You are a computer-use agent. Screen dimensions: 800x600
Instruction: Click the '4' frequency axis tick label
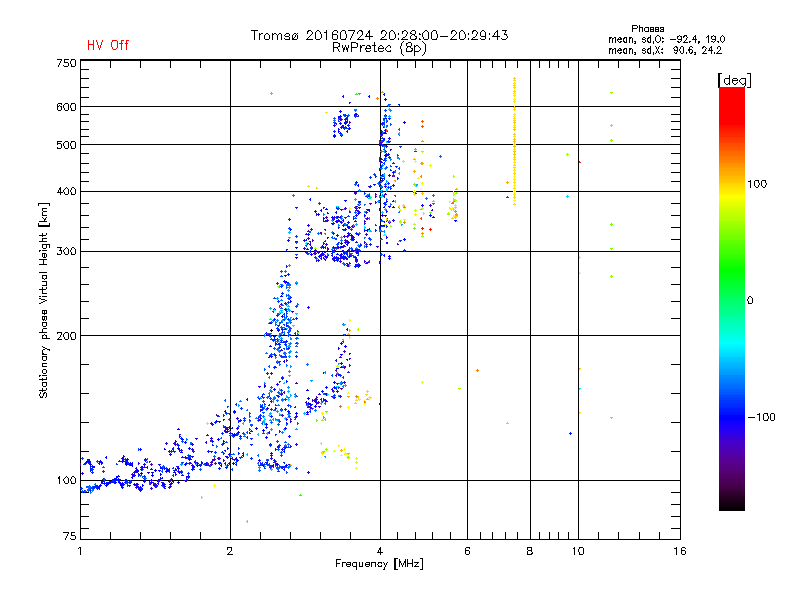click(x=380, y=551)
